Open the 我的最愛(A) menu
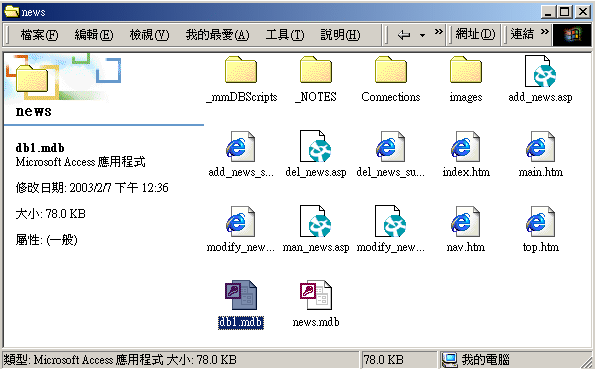This screenshot has height=369, width=595. click(x=217, y=35)
